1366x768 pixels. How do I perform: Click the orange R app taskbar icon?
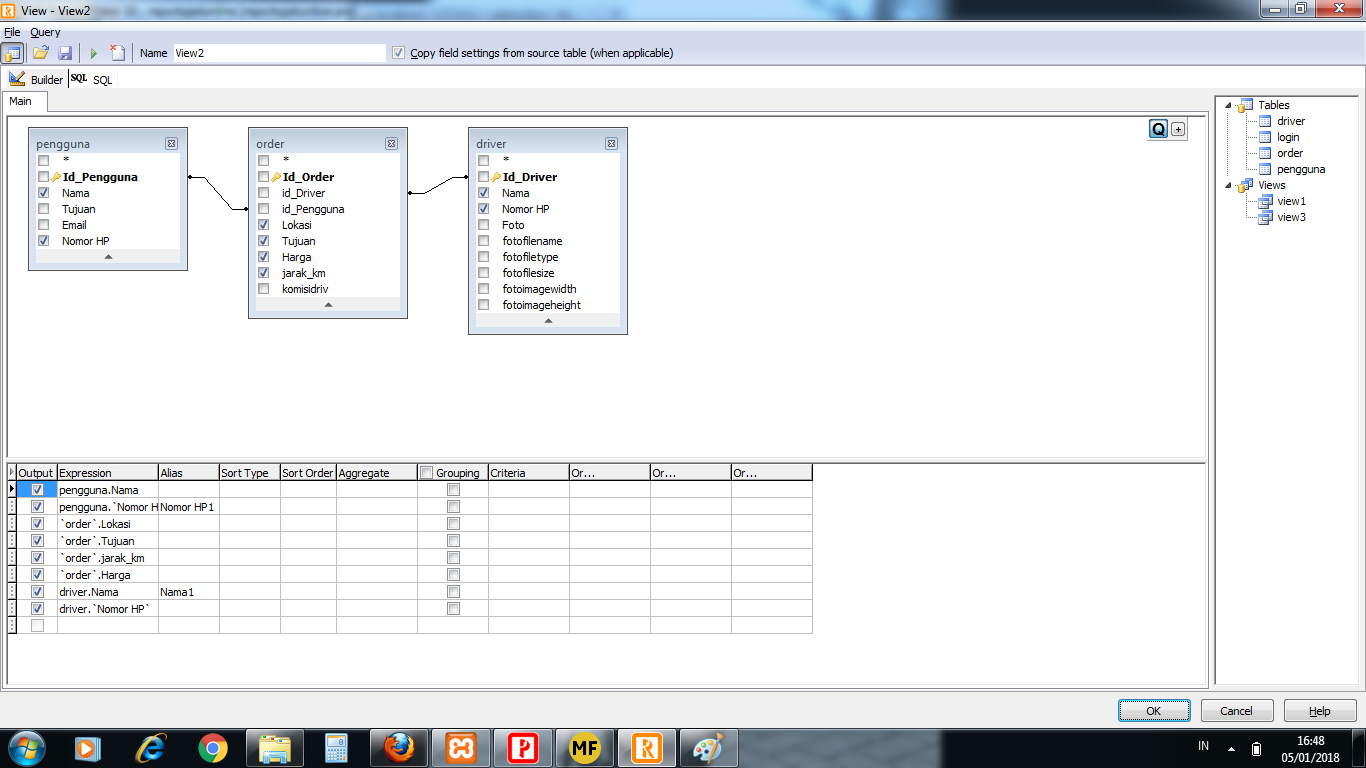[x=647, y=748]
